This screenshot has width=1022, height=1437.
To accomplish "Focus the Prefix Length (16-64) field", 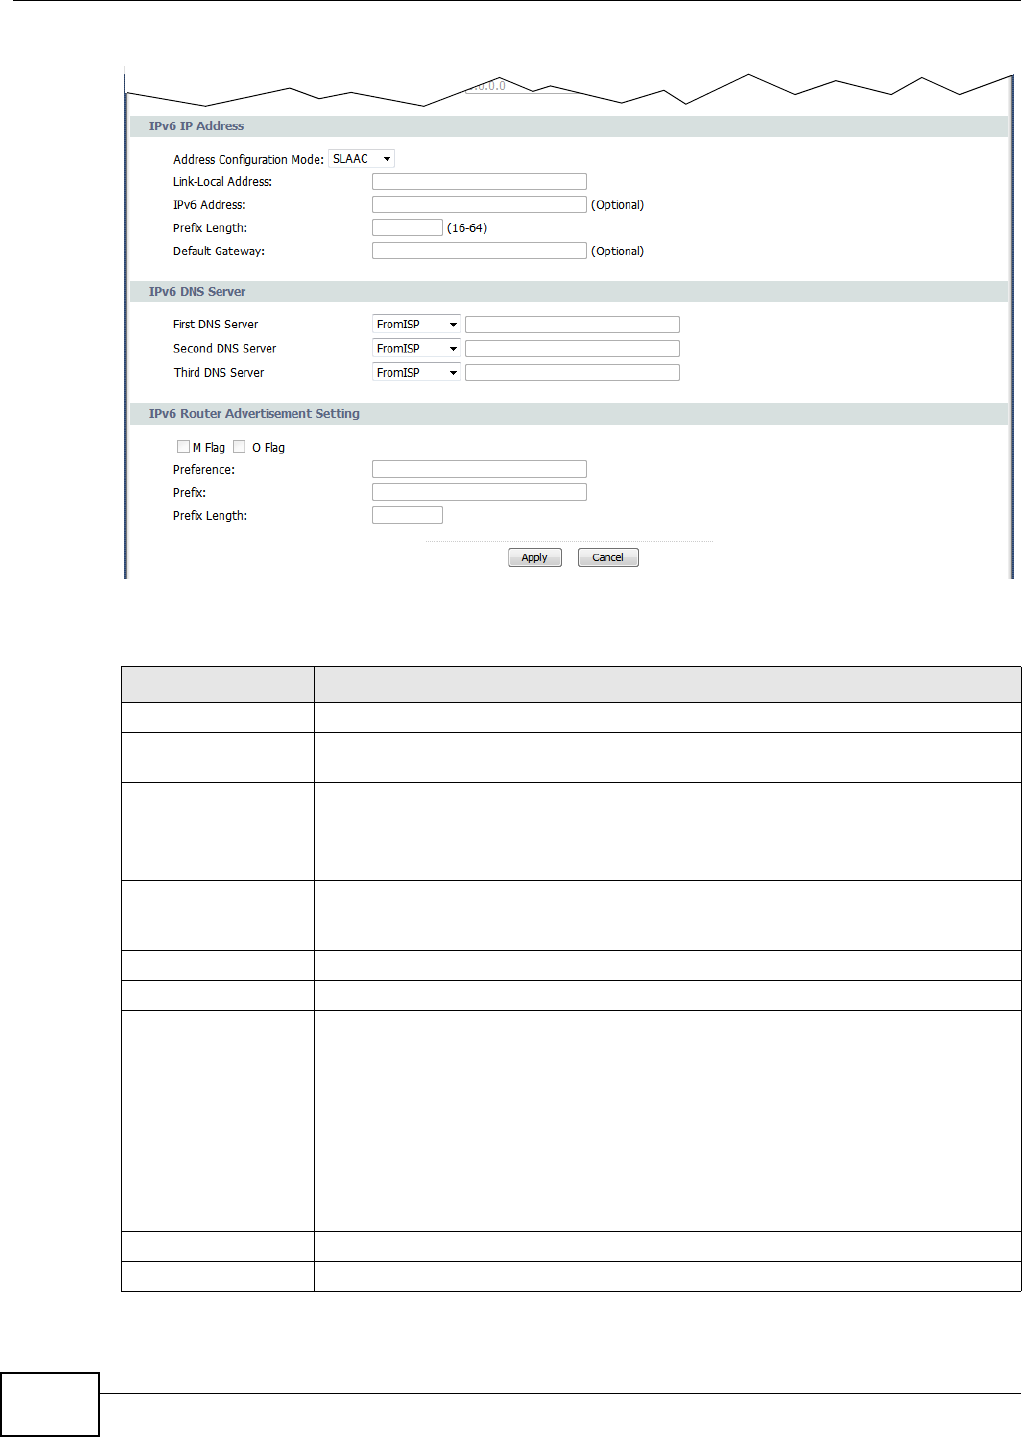I will tap(407, 227).
